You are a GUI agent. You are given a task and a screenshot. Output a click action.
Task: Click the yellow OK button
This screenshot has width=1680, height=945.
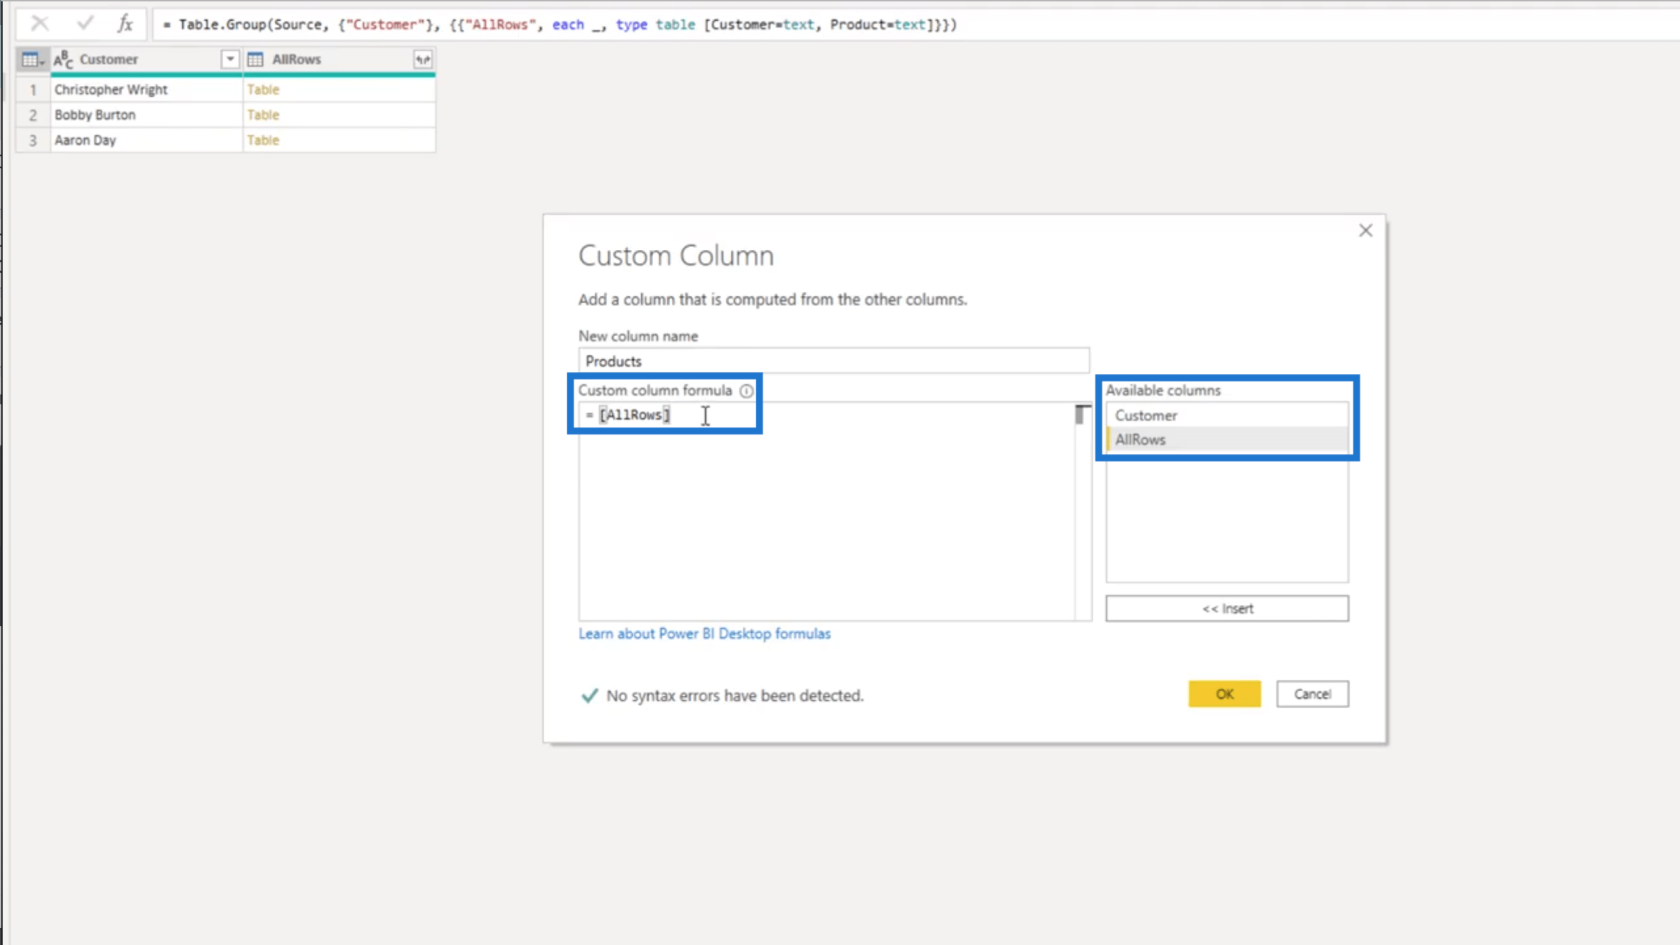[1224, 694]
